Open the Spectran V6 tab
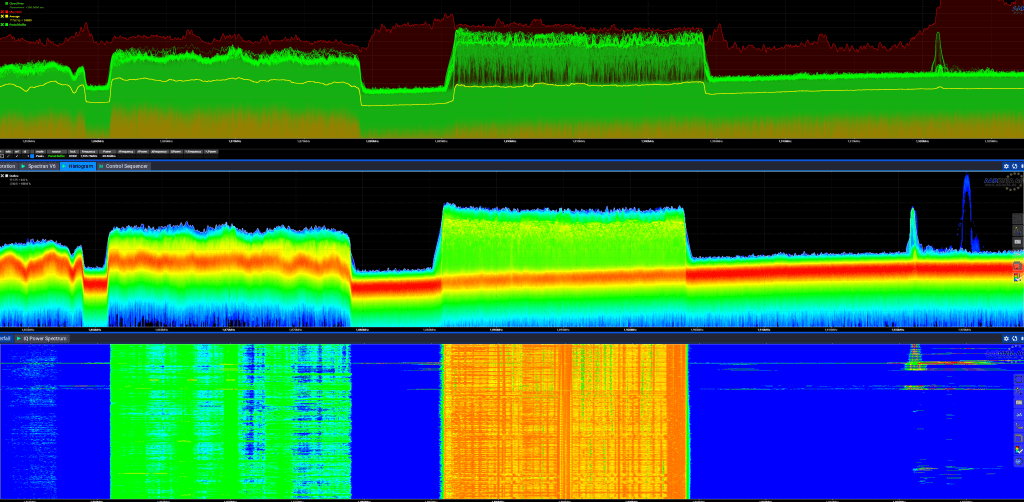Viewport: 1024px width, 502px height. 41,166
